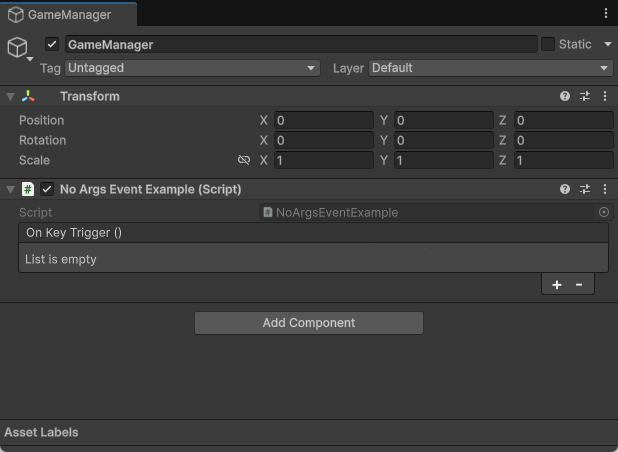Open script component help reference icon
This screenshot has width=618, height=452.
(x=565, y=189)
